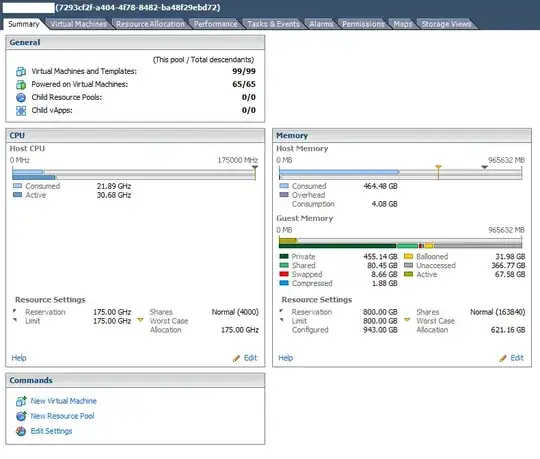The image size is (540, 459).
Task: Open Help link in the CPU panel
Action: [x=19, y=358]
